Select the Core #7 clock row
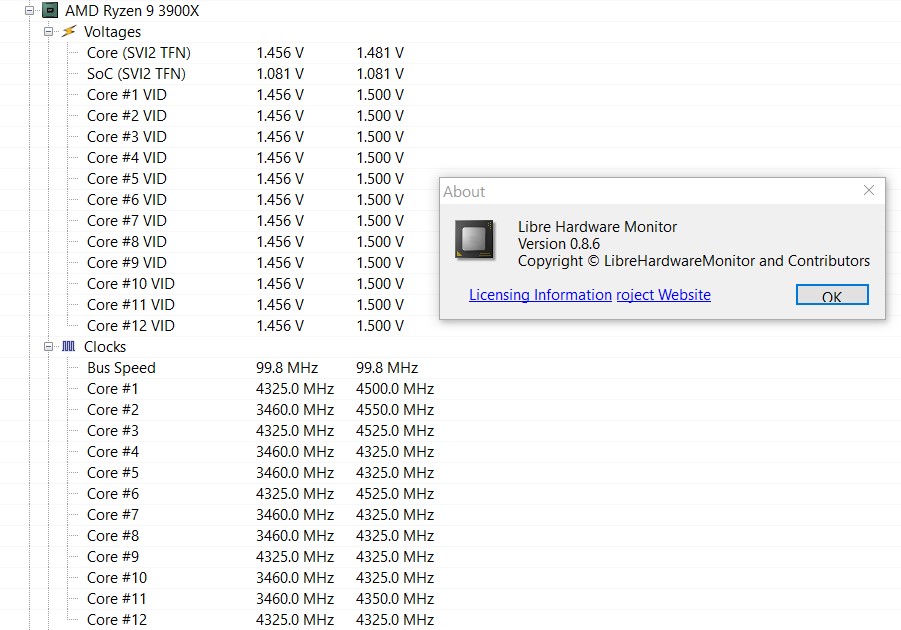 point(260,514)
